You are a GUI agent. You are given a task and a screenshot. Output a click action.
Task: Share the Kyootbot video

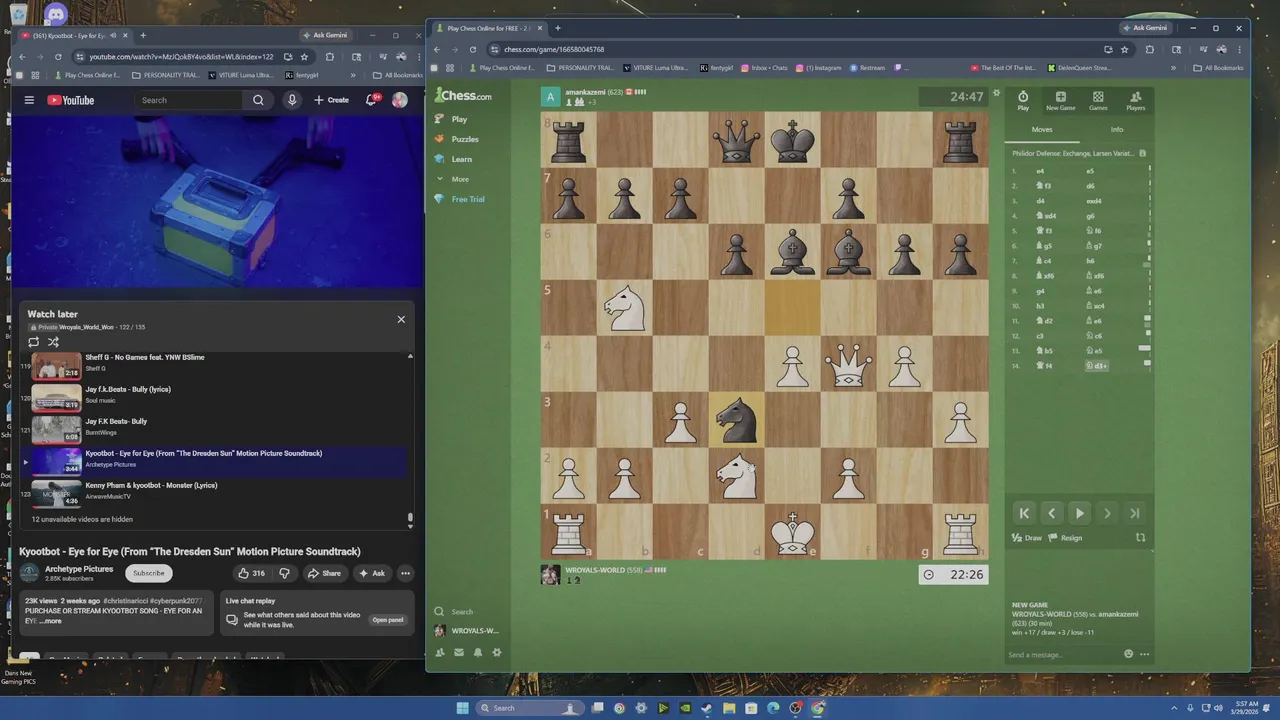[324, 573]
